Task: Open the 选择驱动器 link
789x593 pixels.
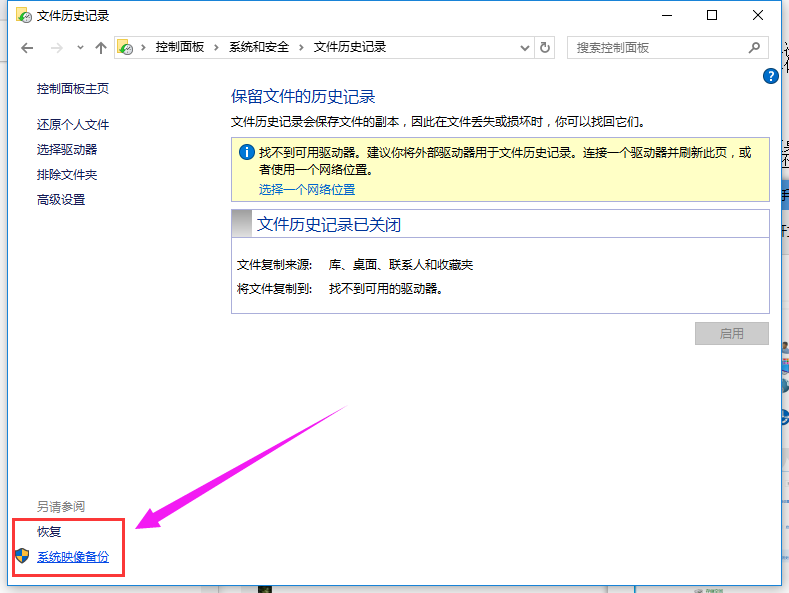Action: pyautogui.click(x=67, y=150)
